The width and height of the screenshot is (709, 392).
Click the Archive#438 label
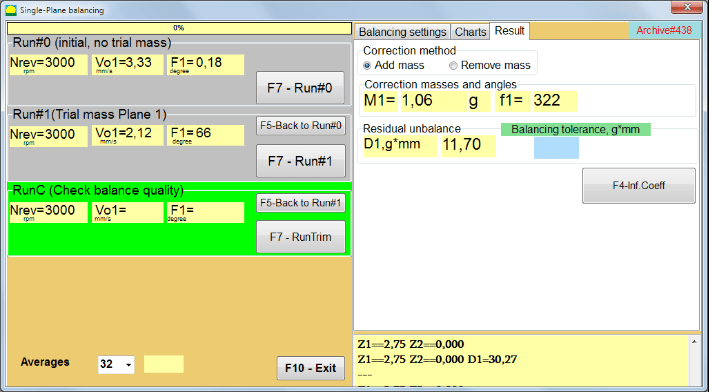point(664,30)
